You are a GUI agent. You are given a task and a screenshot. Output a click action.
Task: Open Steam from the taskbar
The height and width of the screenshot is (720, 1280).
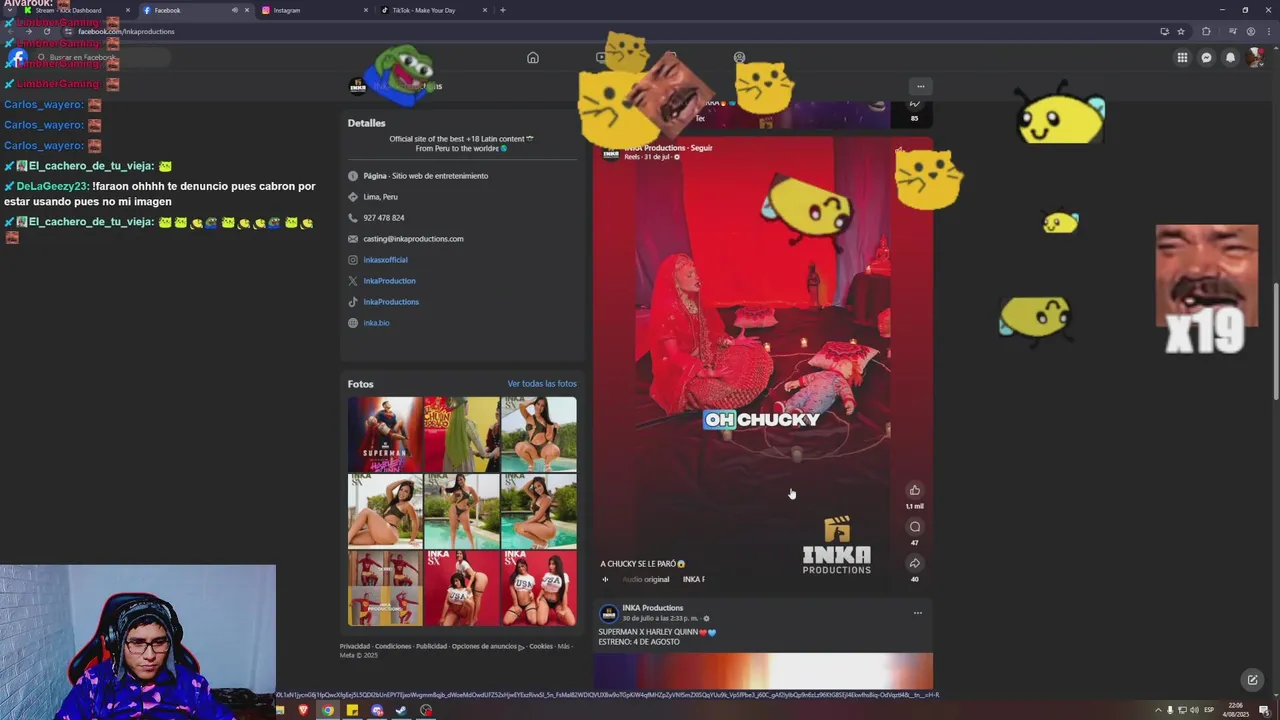[401, 710]
